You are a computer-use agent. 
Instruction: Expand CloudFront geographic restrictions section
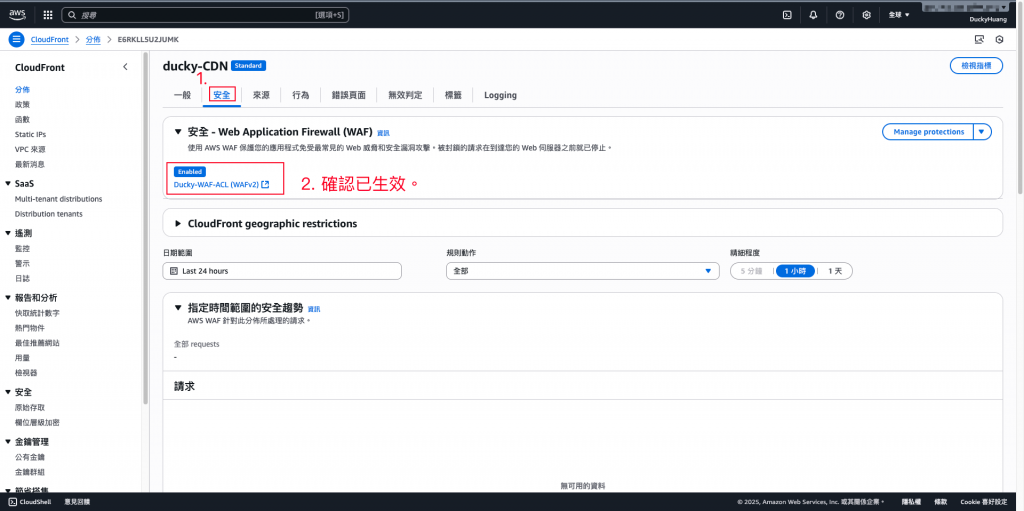point(178,223)
